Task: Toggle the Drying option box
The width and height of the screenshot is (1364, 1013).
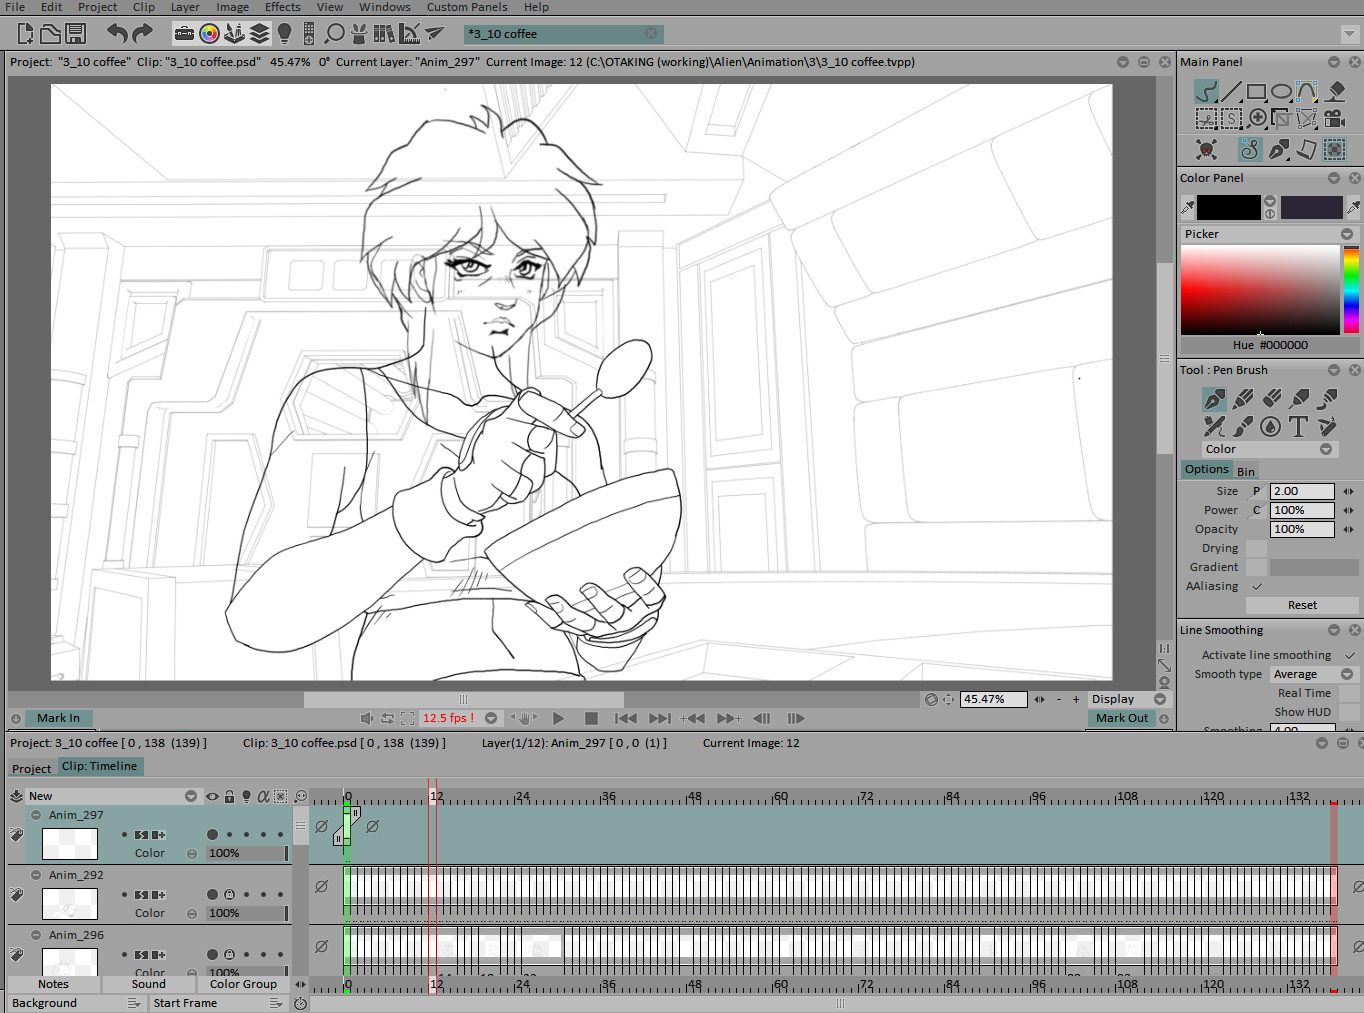Action: coord(1257,548)
